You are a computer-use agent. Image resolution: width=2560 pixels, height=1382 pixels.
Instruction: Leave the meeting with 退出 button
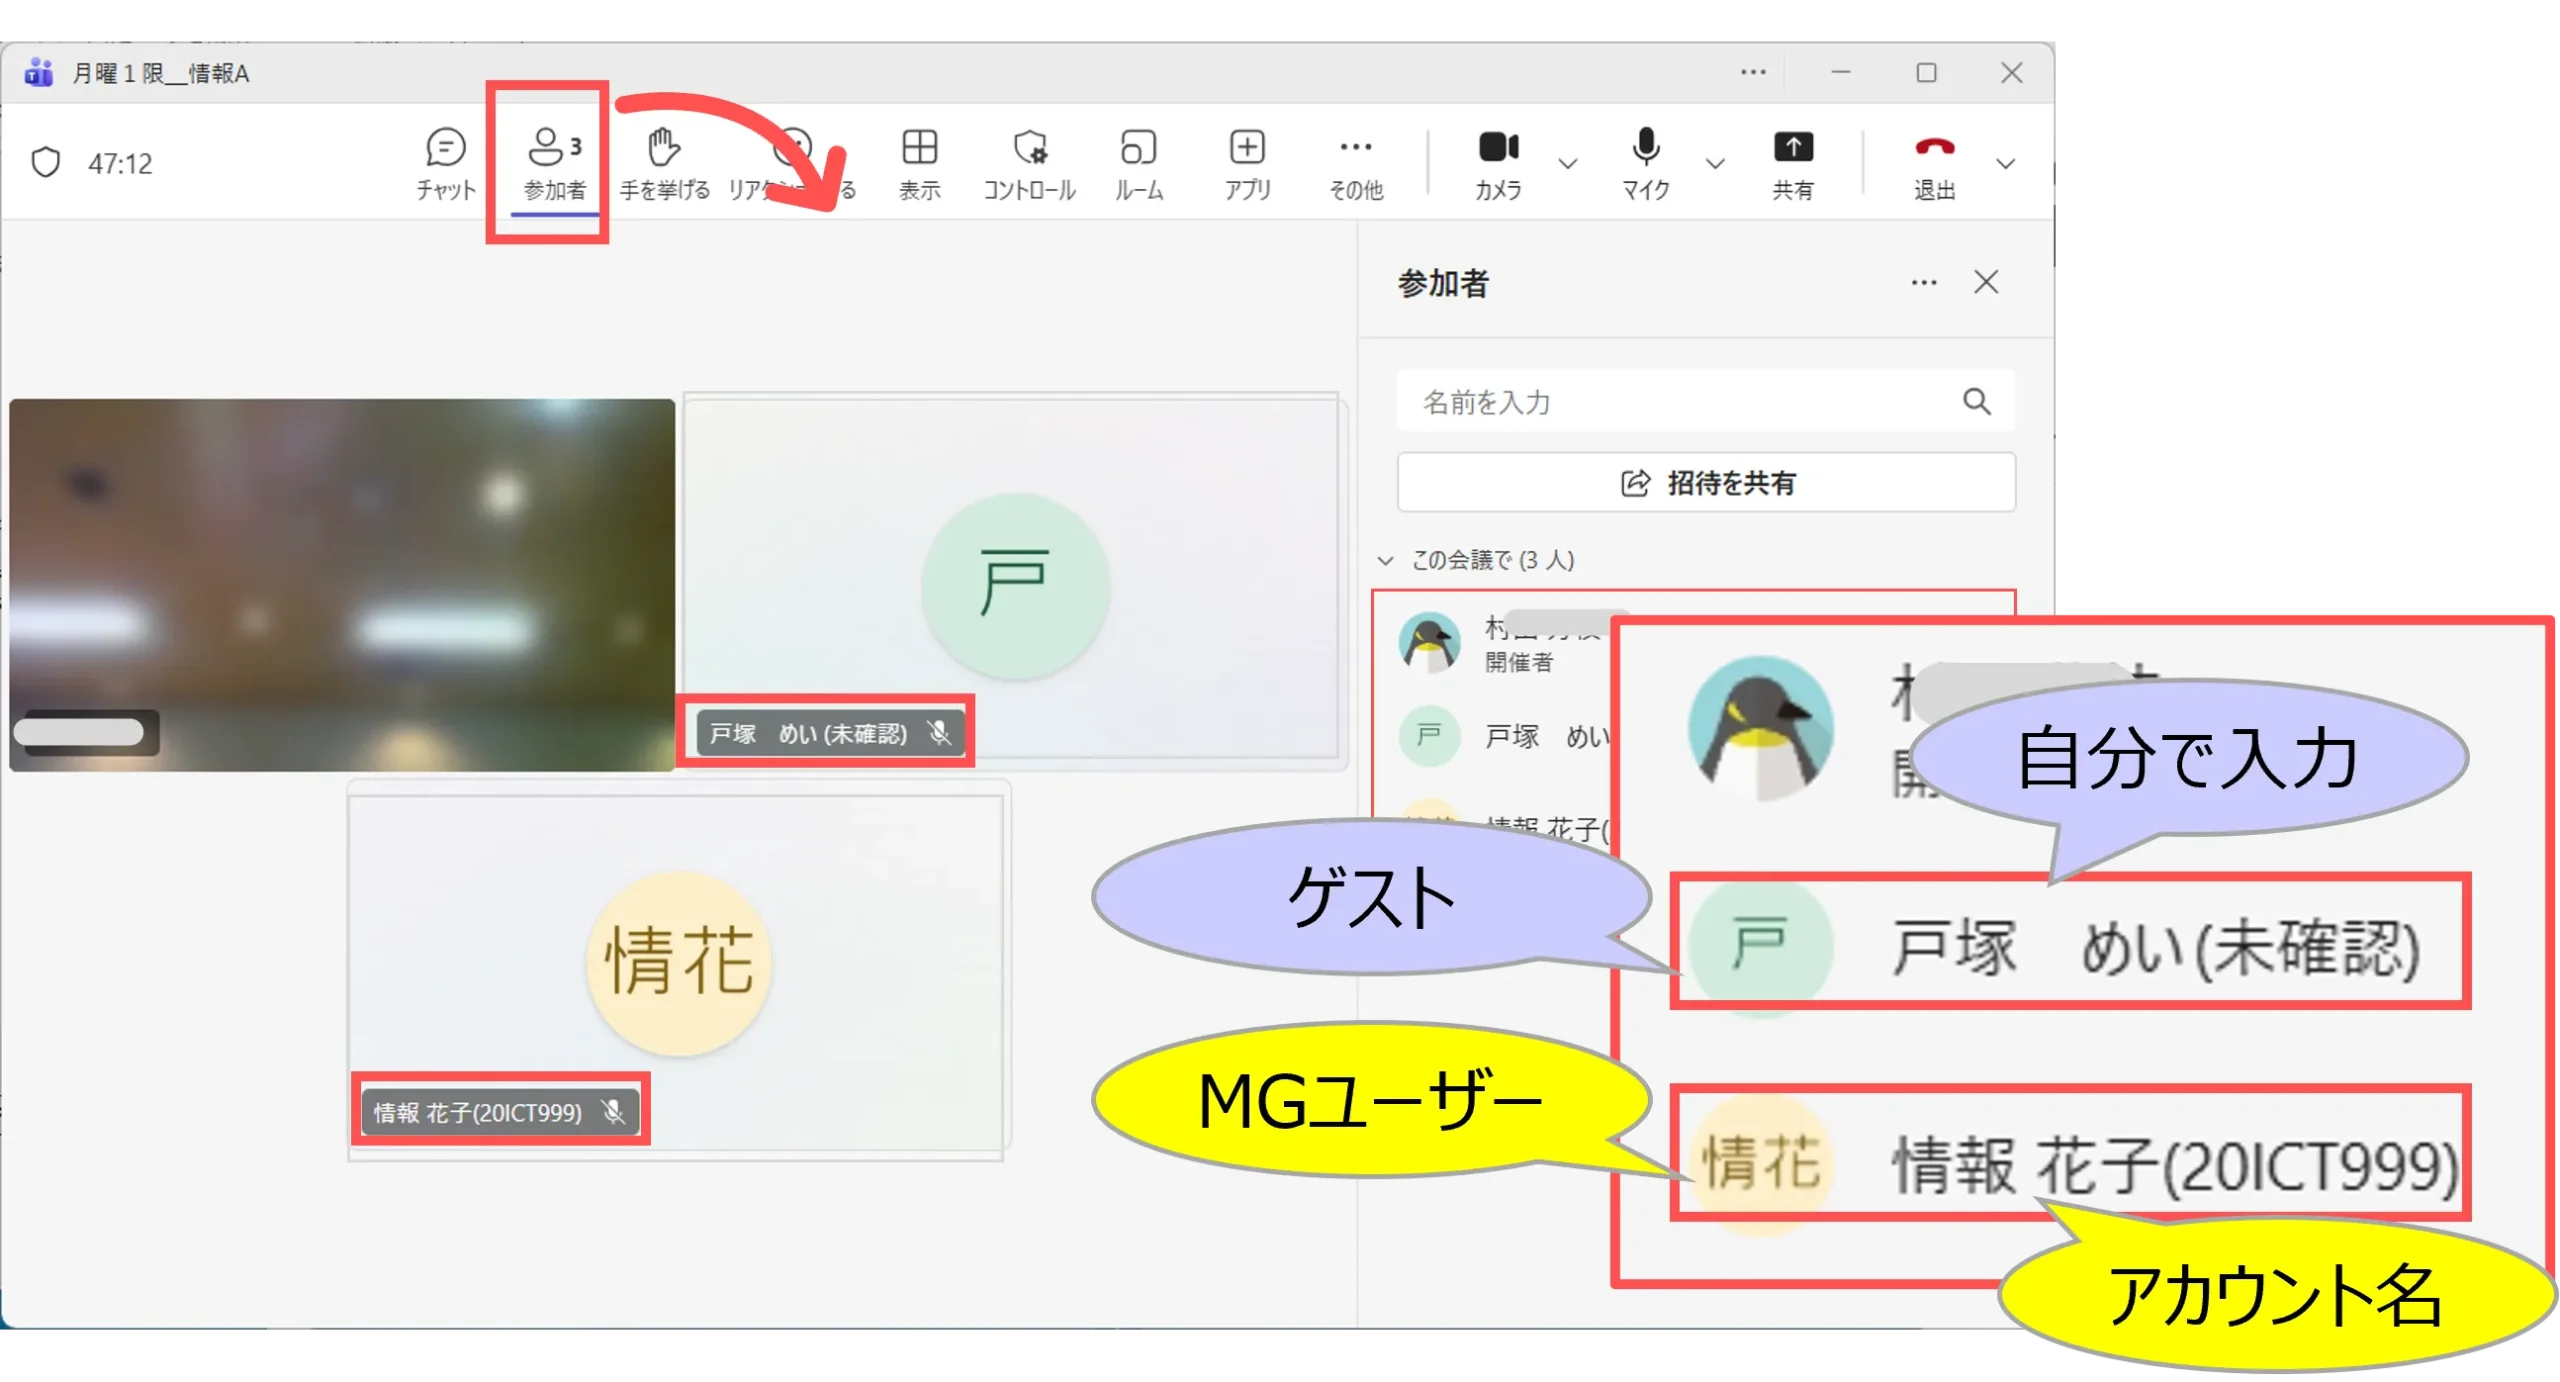pos(1934,162)
